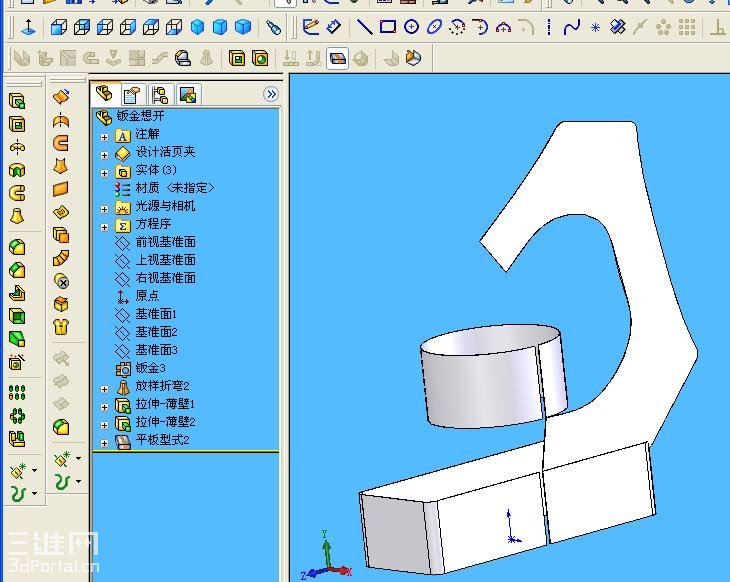Expand the 方程序 tree node
The height and width of the screenshot is (582, 730).
(x=104, y=227)
